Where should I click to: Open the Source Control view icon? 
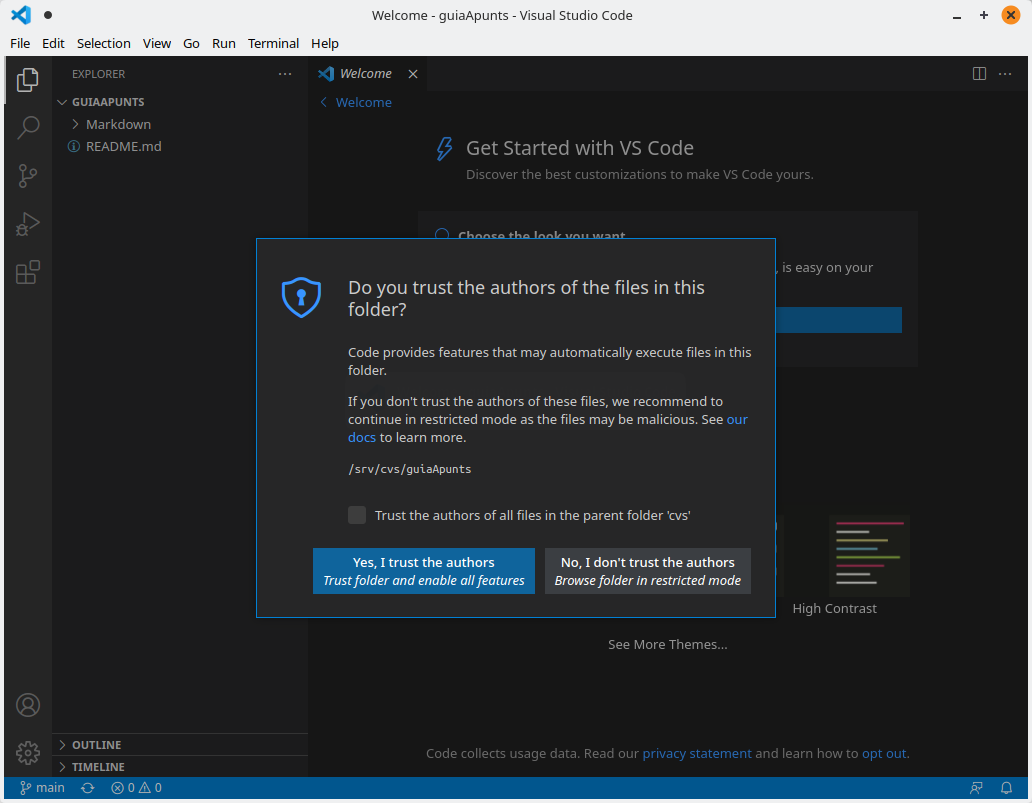click(28, 176)
